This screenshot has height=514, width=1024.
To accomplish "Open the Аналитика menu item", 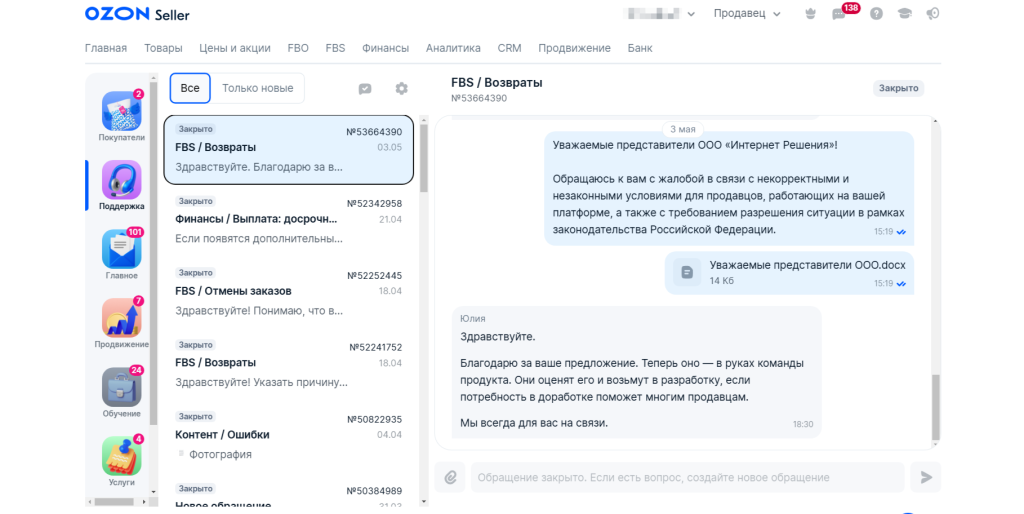I will (x=453, y=48).
